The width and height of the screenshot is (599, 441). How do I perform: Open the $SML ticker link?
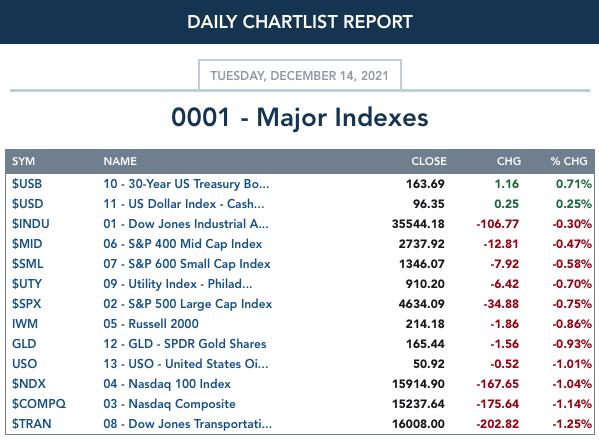(x=27, y=264)
